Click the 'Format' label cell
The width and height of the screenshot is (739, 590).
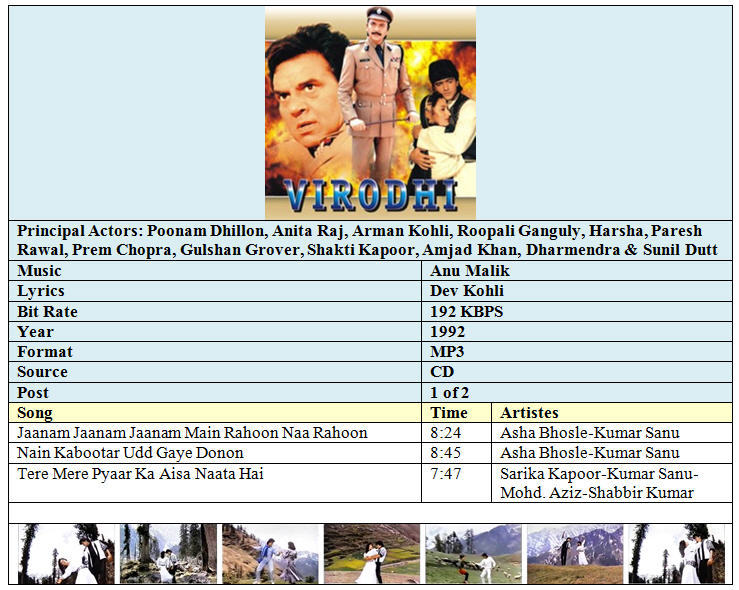215,352
